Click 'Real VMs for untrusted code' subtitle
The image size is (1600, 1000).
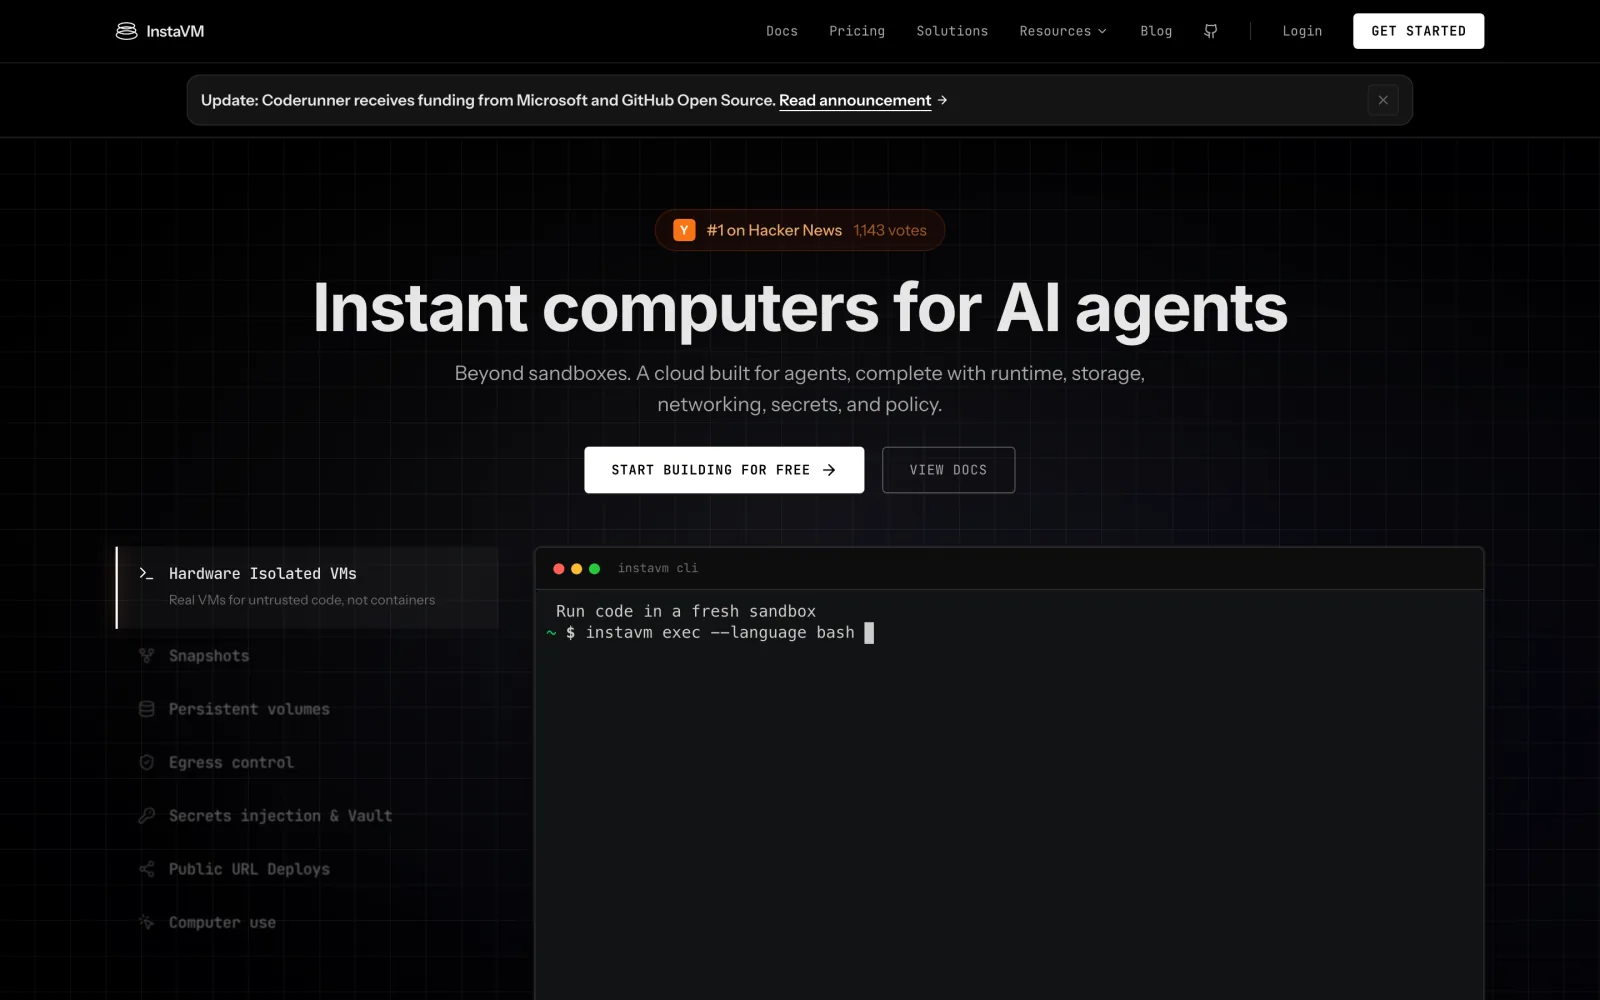point(302,600)
